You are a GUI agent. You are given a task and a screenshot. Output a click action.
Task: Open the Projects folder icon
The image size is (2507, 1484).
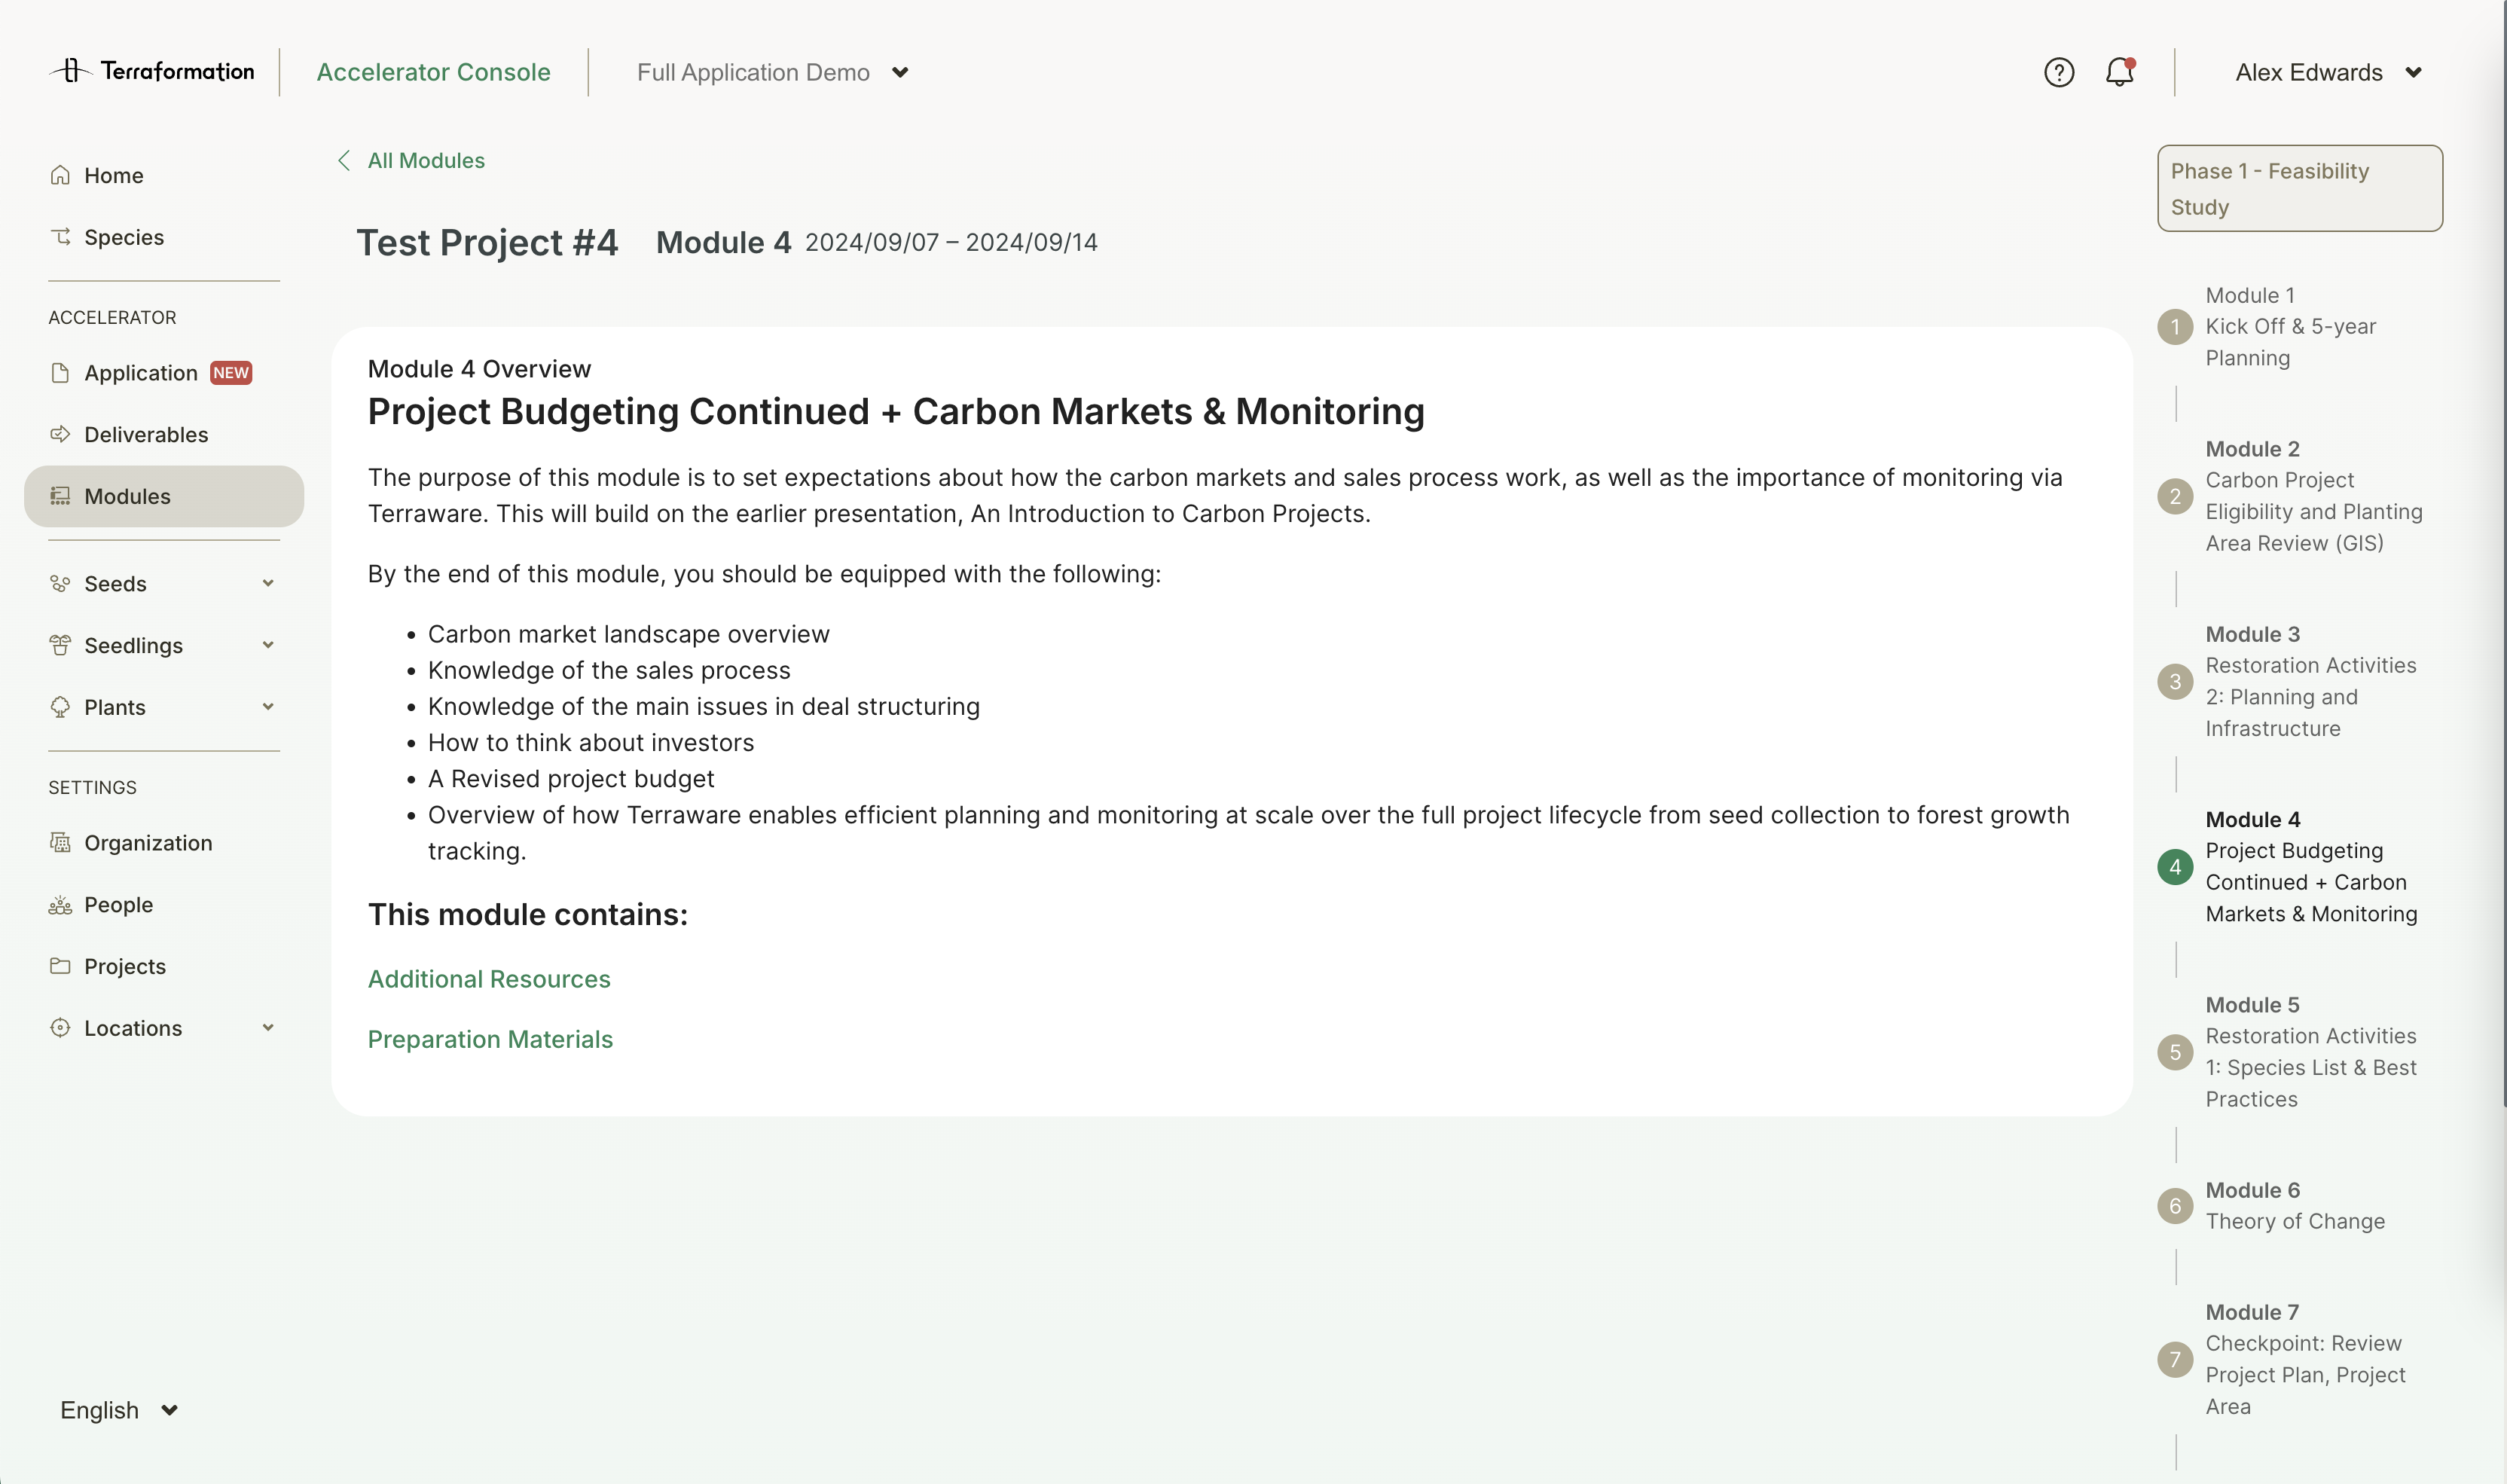pyautogui.click(x=61, y=966)
